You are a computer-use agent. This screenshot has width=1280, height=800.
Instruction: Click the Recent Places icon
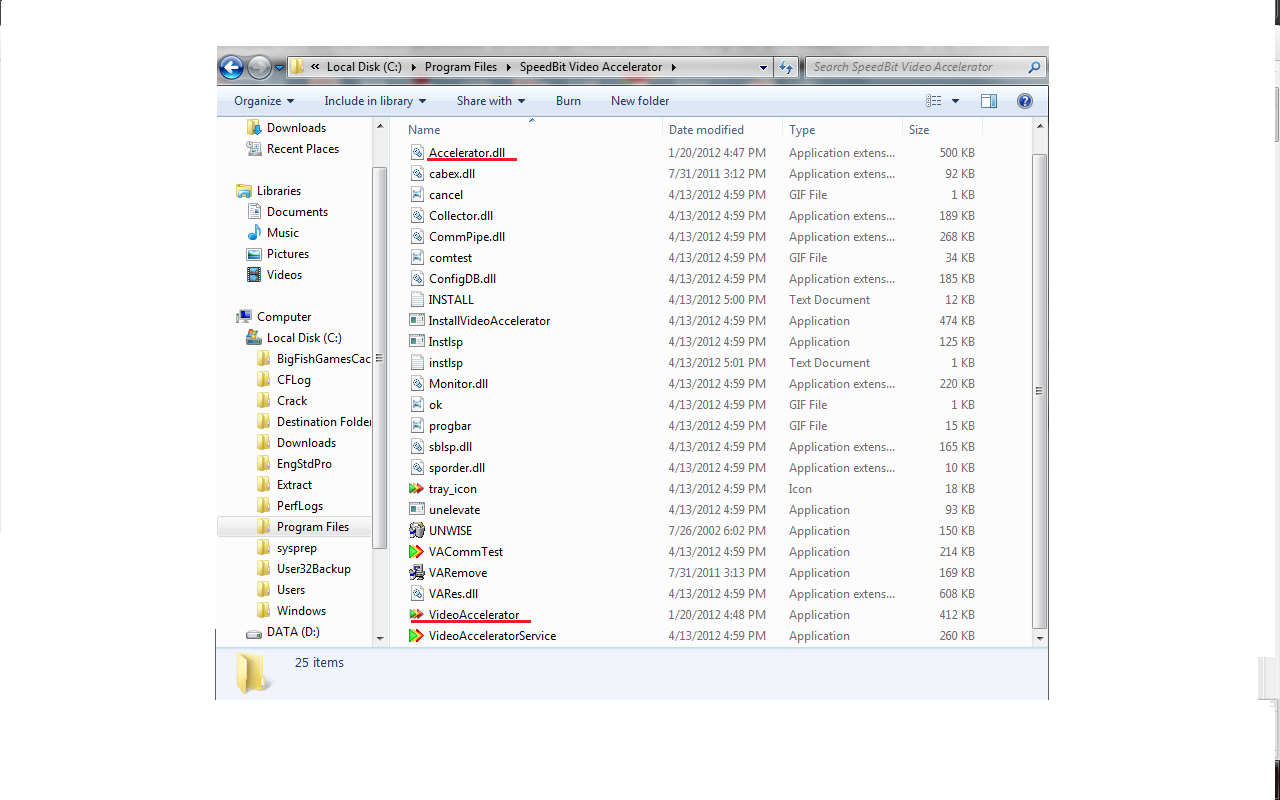point(254,149)
